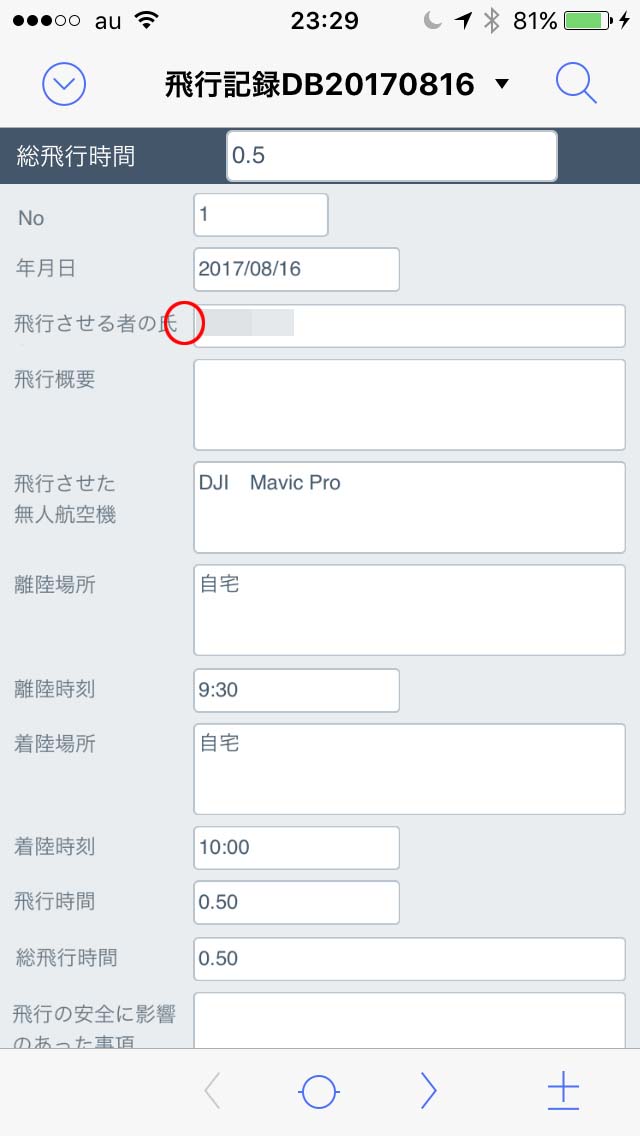Tap the circle slider icon in bottom toolbar
640x1136 pixels.
click(318, 1091)
